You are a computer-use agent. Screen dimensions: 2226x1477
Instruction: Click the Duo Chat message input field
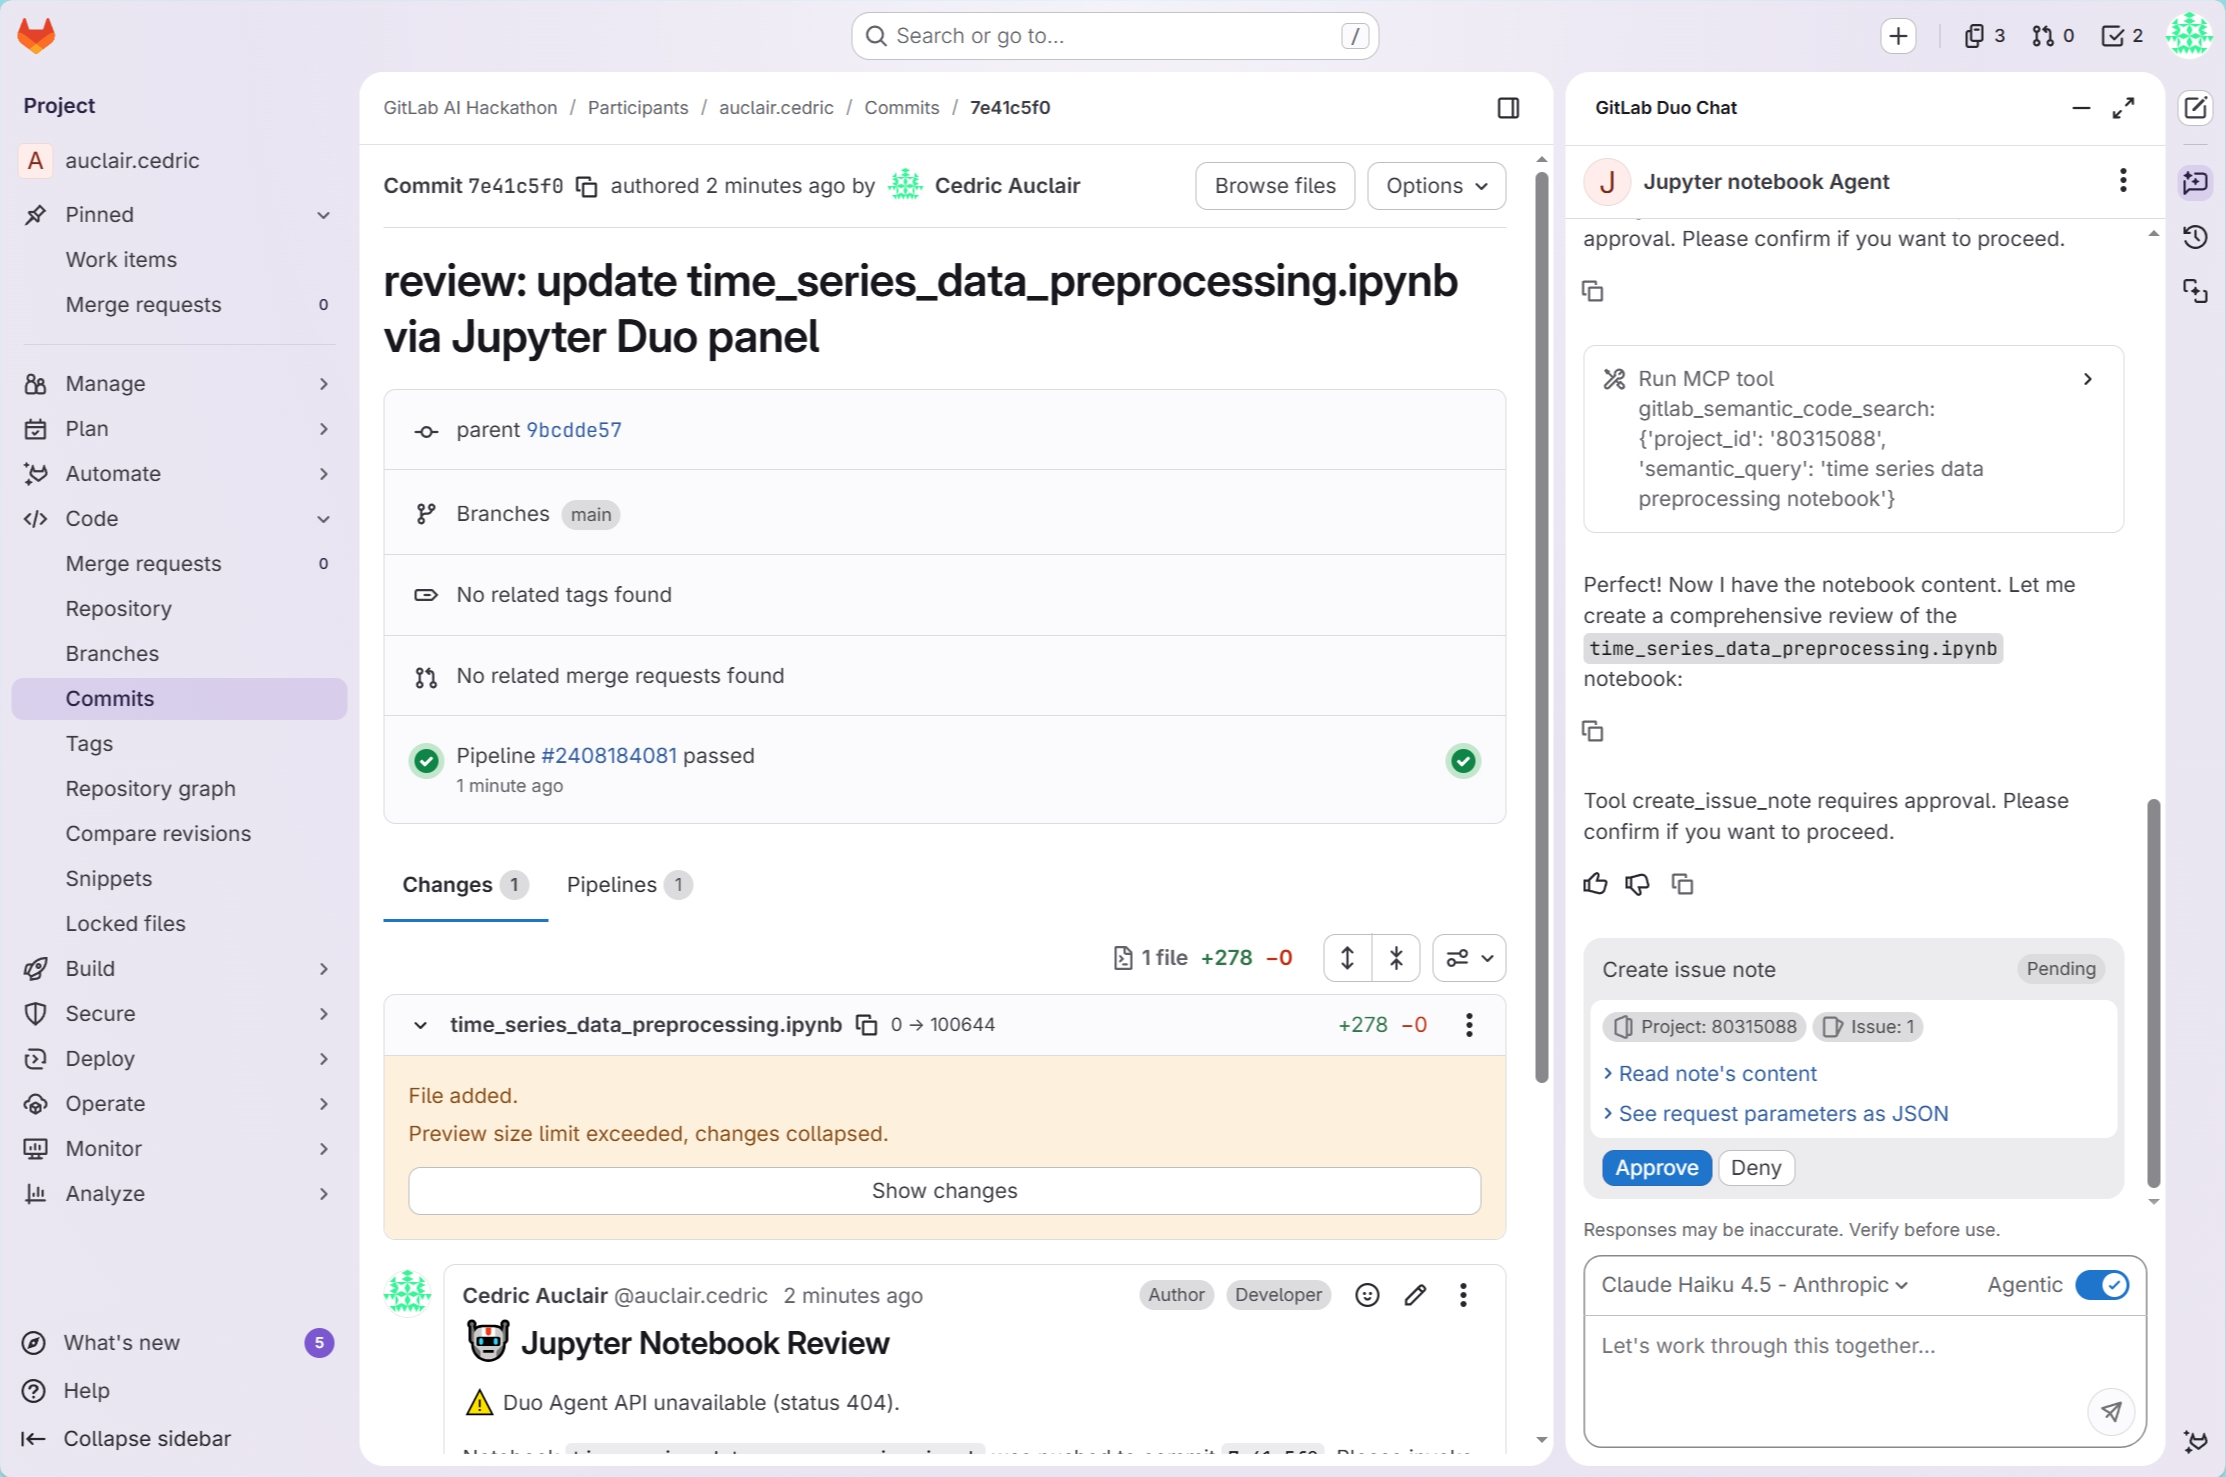point(1830,1346)
